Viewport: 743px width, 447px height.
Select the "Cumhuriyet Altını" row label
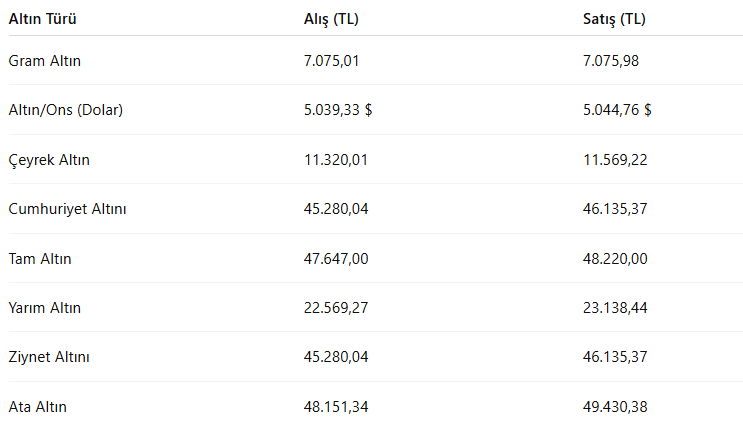[x=67, y=209]
